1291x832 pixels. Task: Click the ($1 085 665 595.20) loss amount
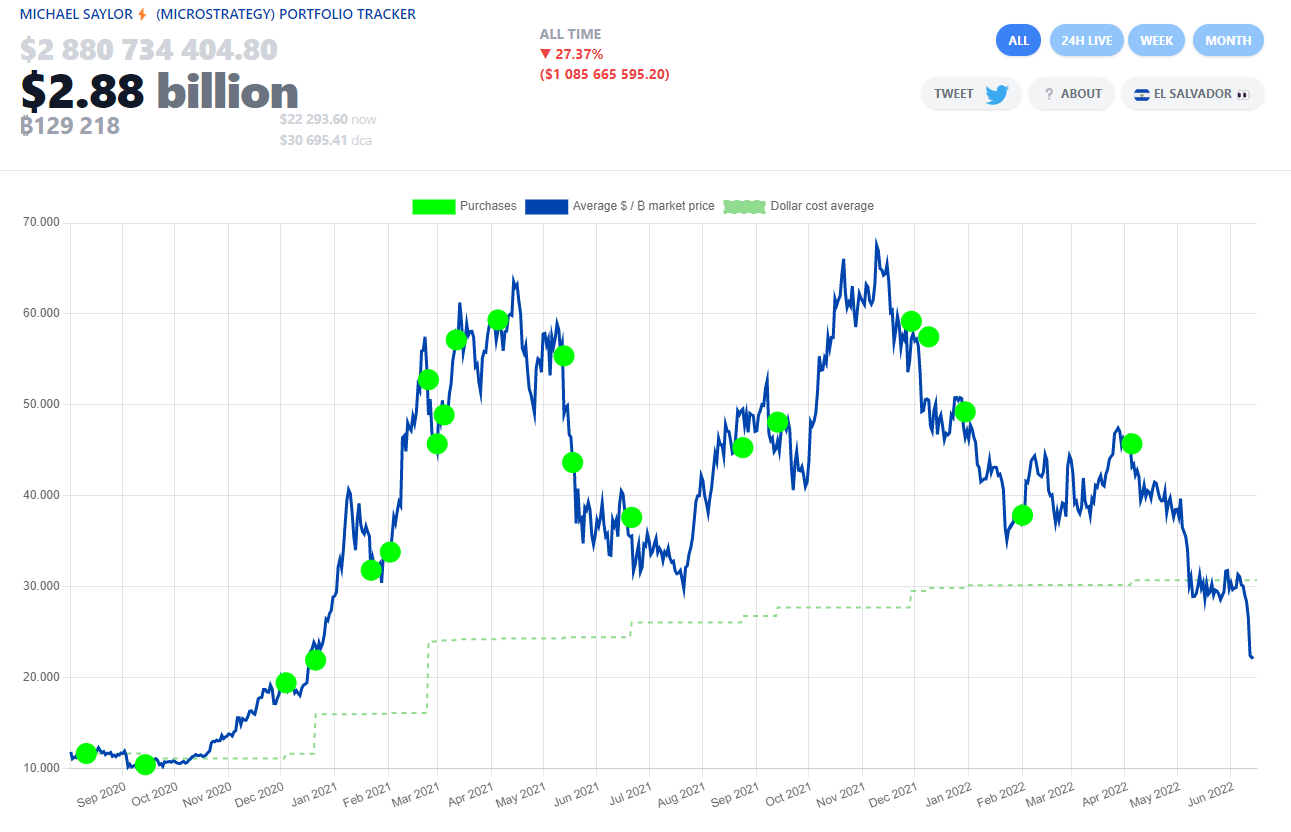(x=605, y=74)
